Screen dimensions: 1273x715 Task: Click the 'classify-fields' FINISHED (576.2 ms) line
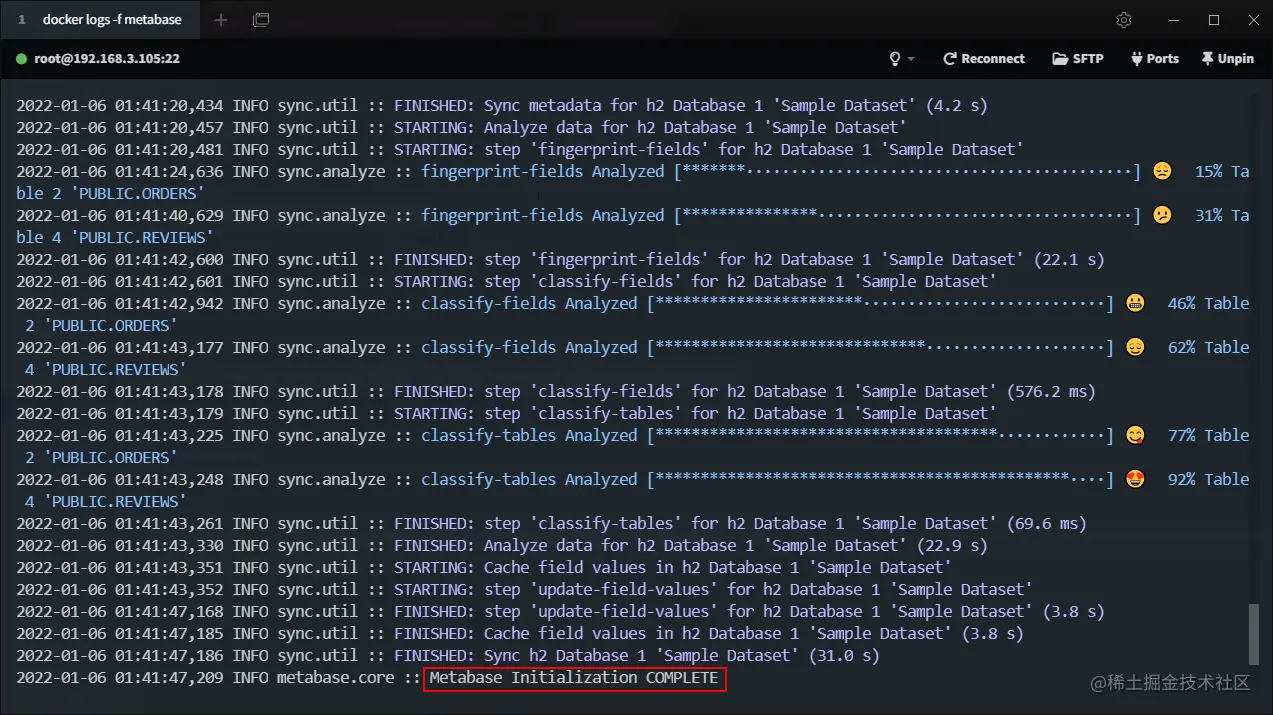point(556,391)
